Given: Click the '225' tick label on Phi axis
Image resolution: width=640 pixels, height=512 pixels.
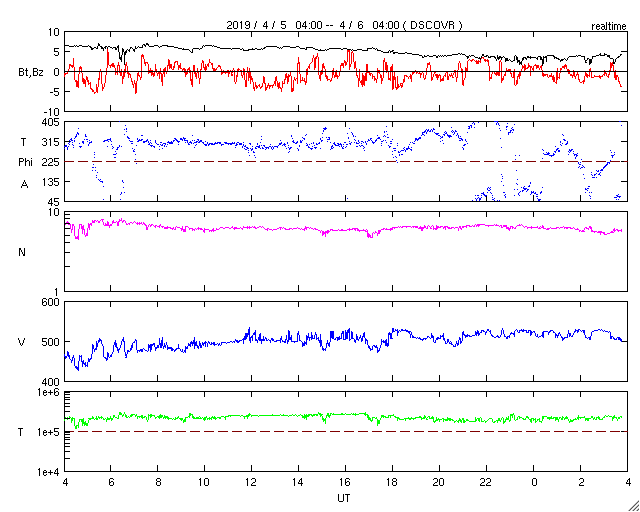Looking at the screenshot, I should [x=52, y=162].
